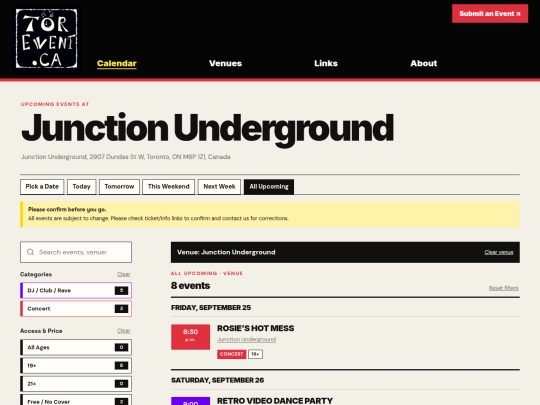Click the Reset filters link
The height and width of the screenshot is (405, 540).
coord(503,288)
